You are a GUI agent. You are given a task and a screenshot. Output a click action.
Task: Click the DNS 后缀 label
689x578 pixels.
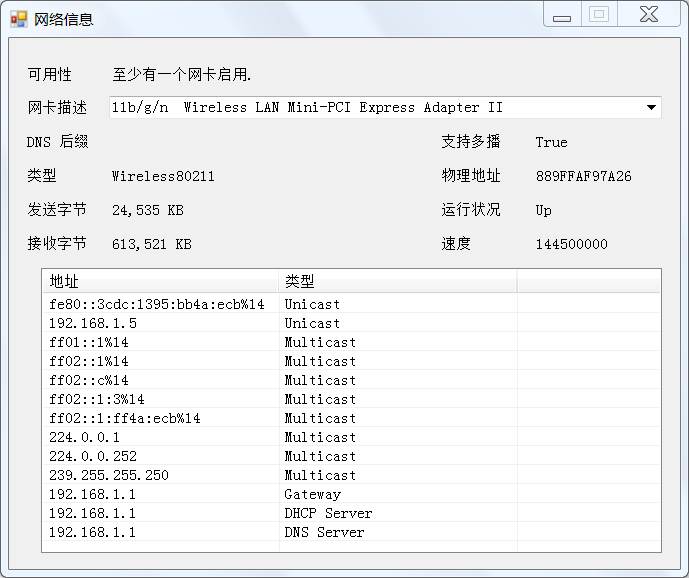[x=57, y=142]
